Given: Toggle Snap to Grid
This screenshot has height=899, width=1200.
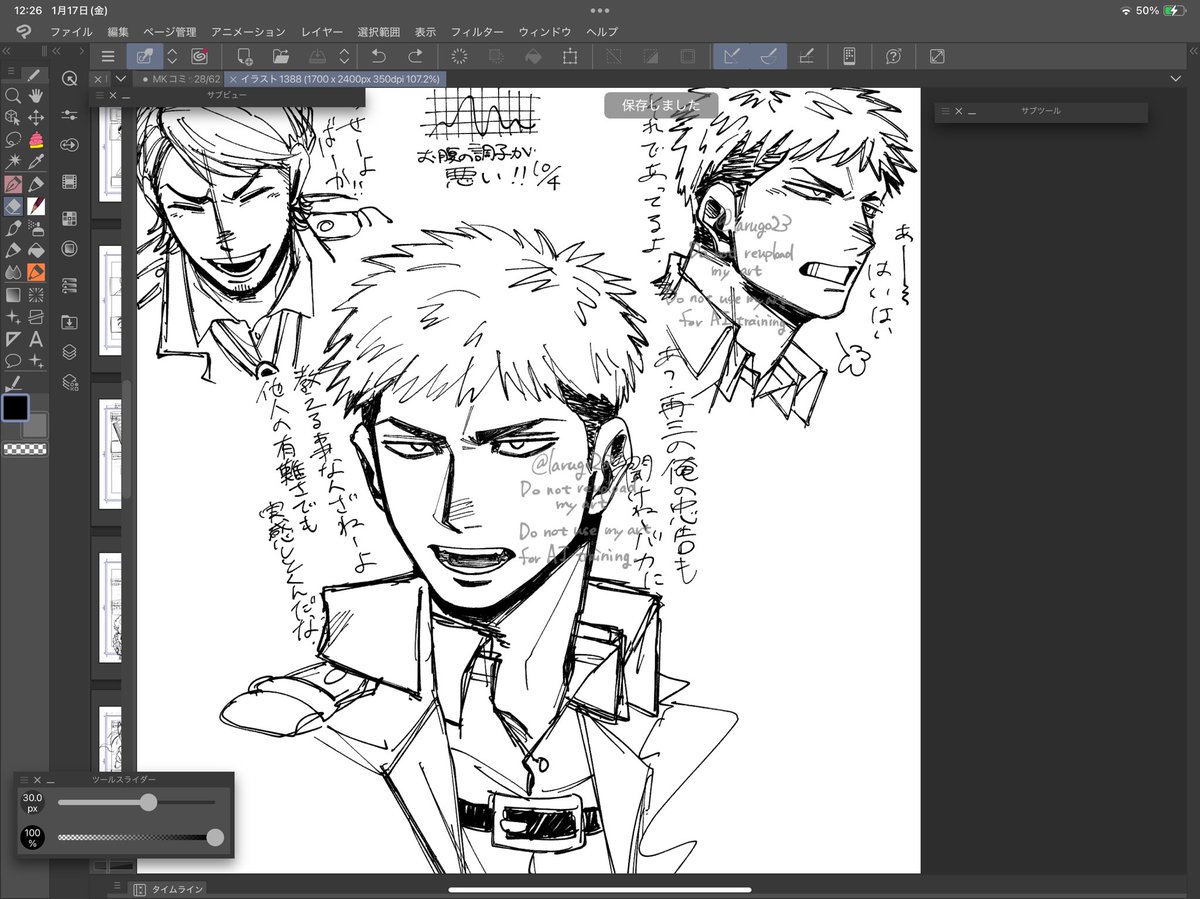Looking at the screenshot, I should [x=806, y=56].
